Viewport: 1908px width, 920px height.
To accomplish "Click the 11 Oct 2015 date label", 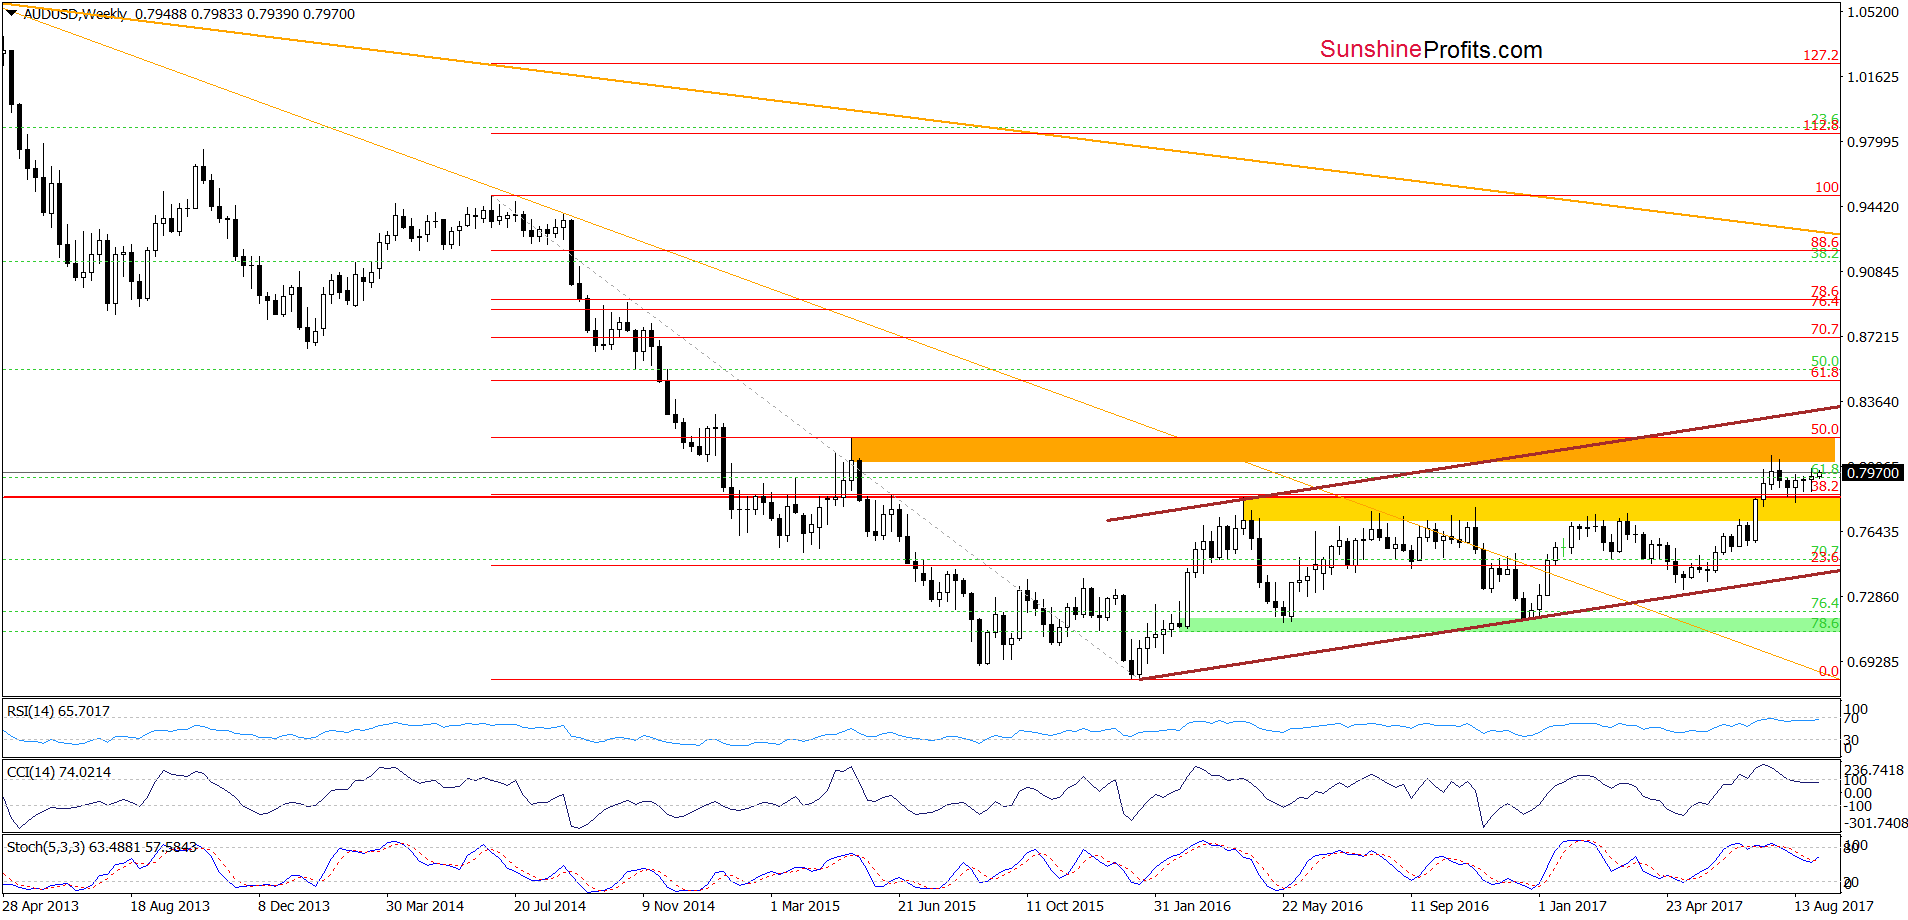I will (1065, 906).
